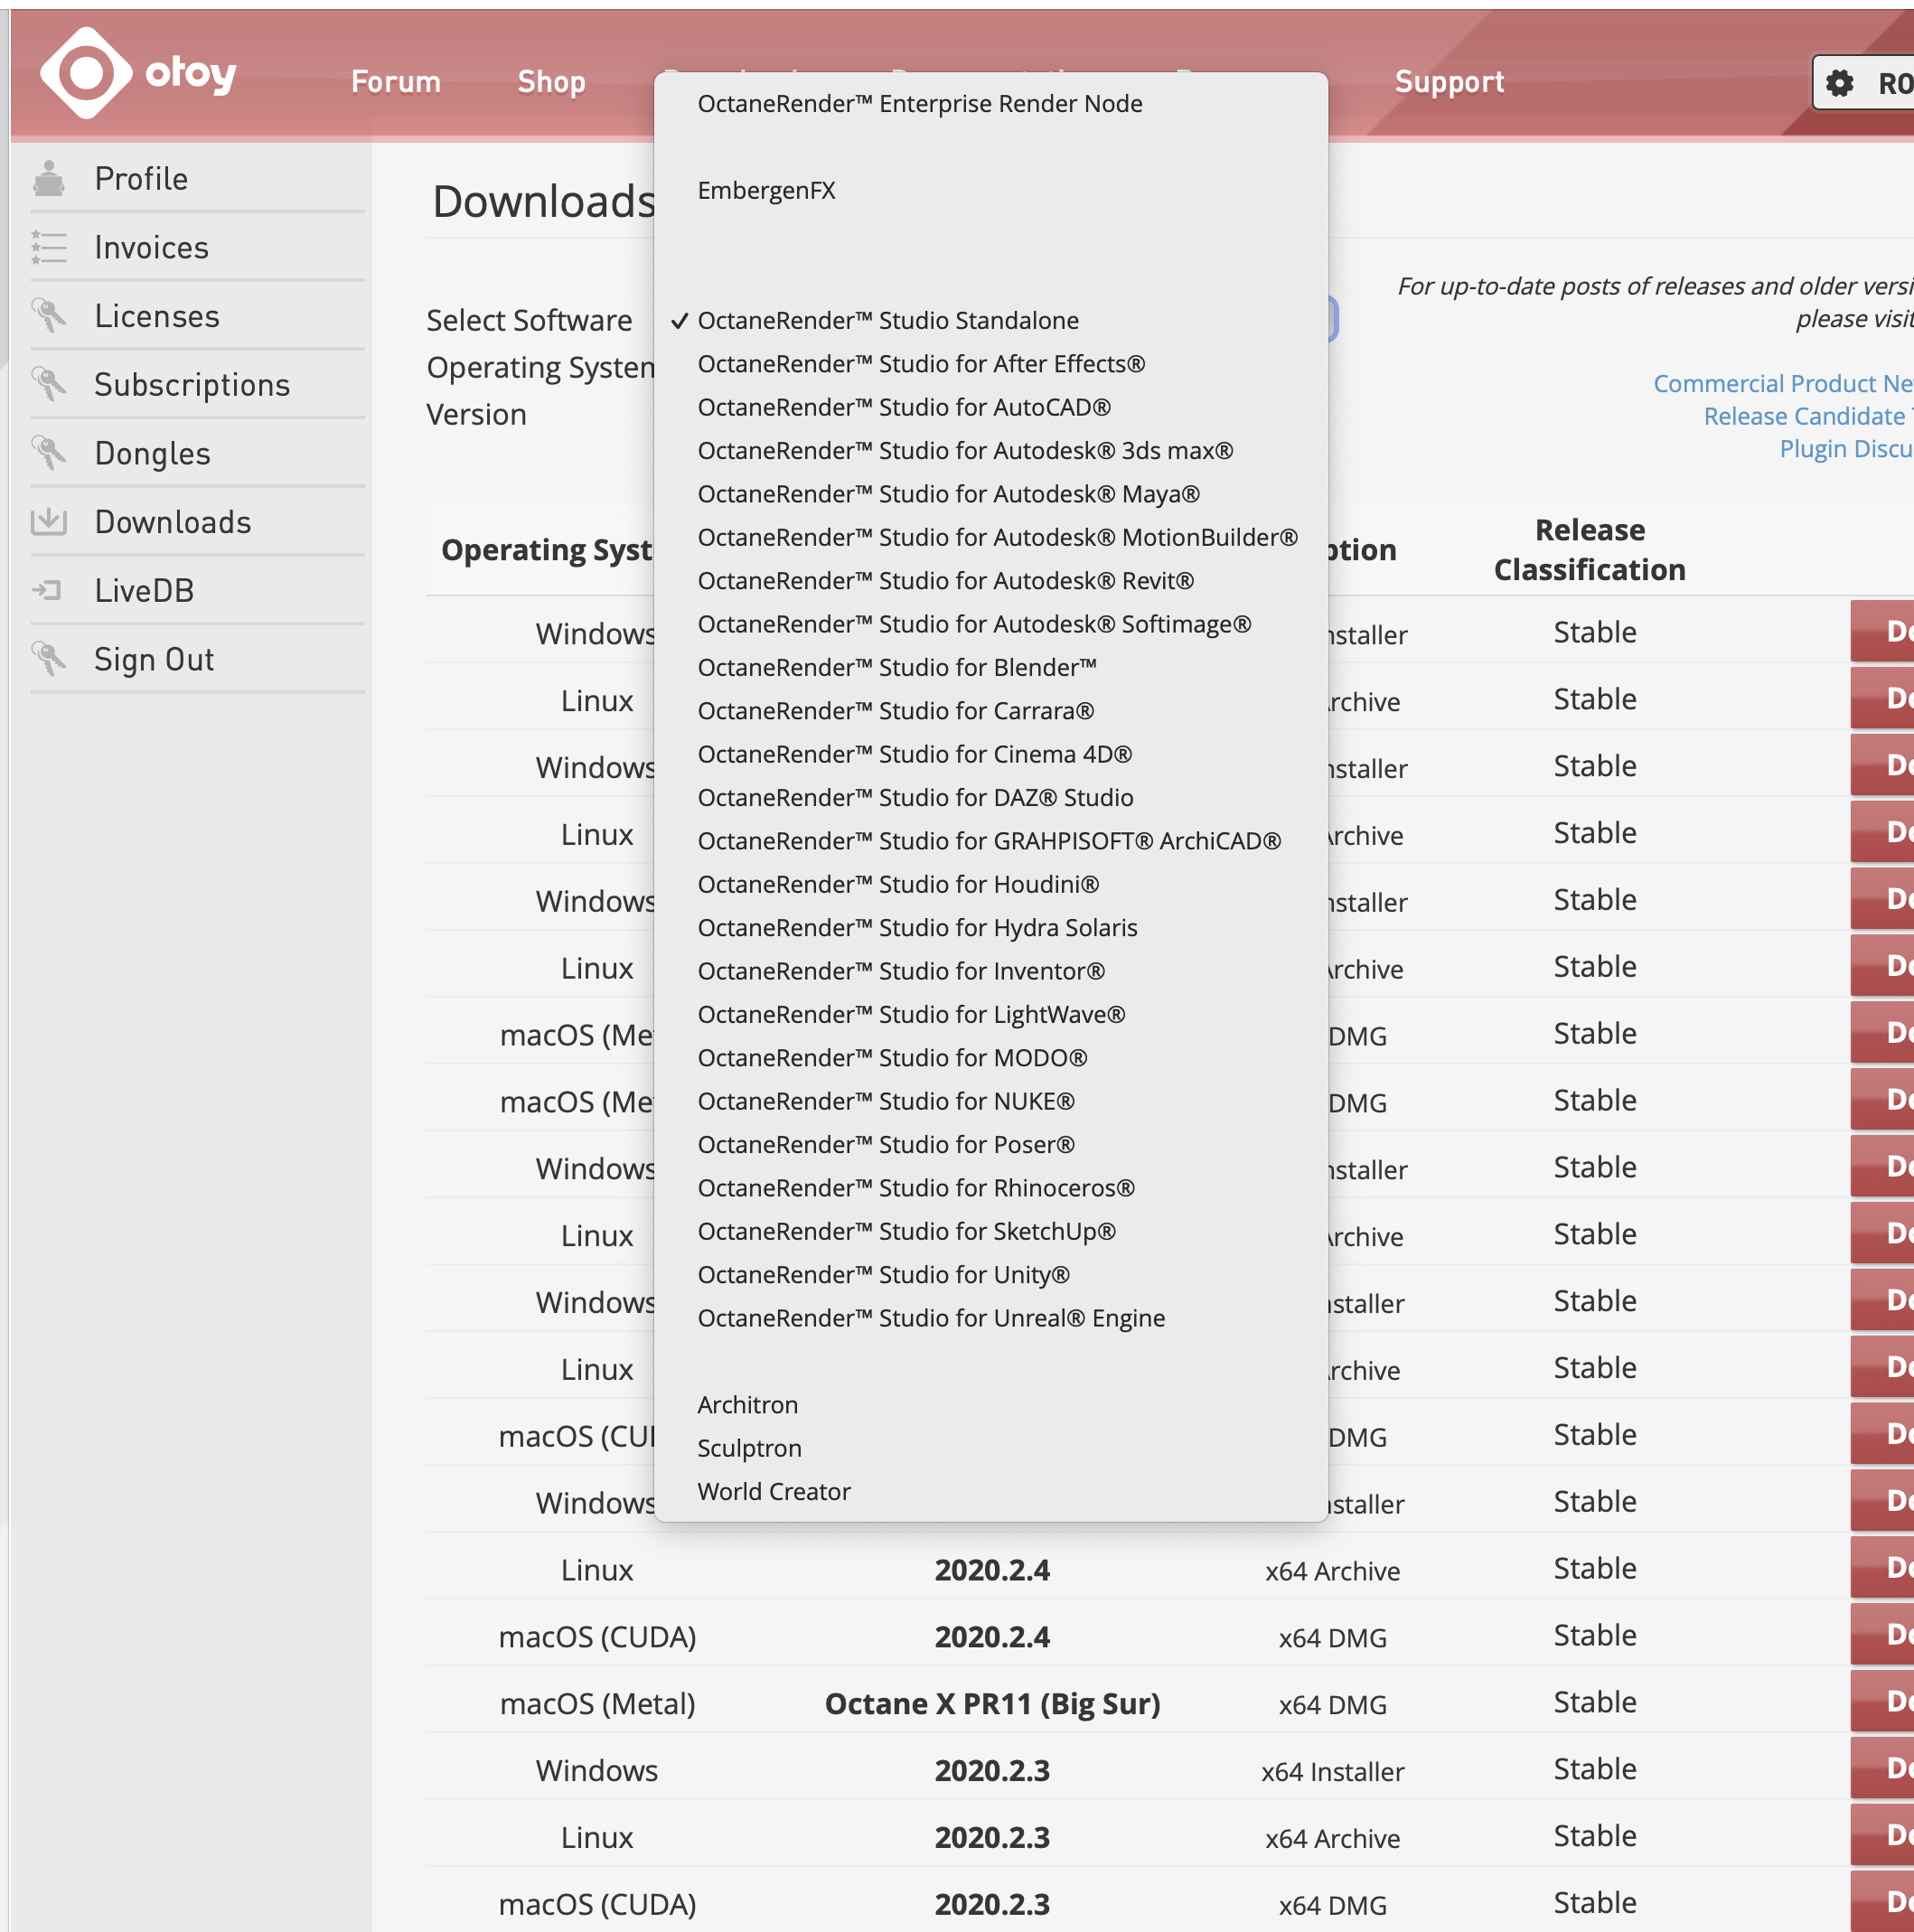This screenshot has width=1914, height=1932.
Task: Click the OTOY logo icon
Action: click(x=86, y=73)
